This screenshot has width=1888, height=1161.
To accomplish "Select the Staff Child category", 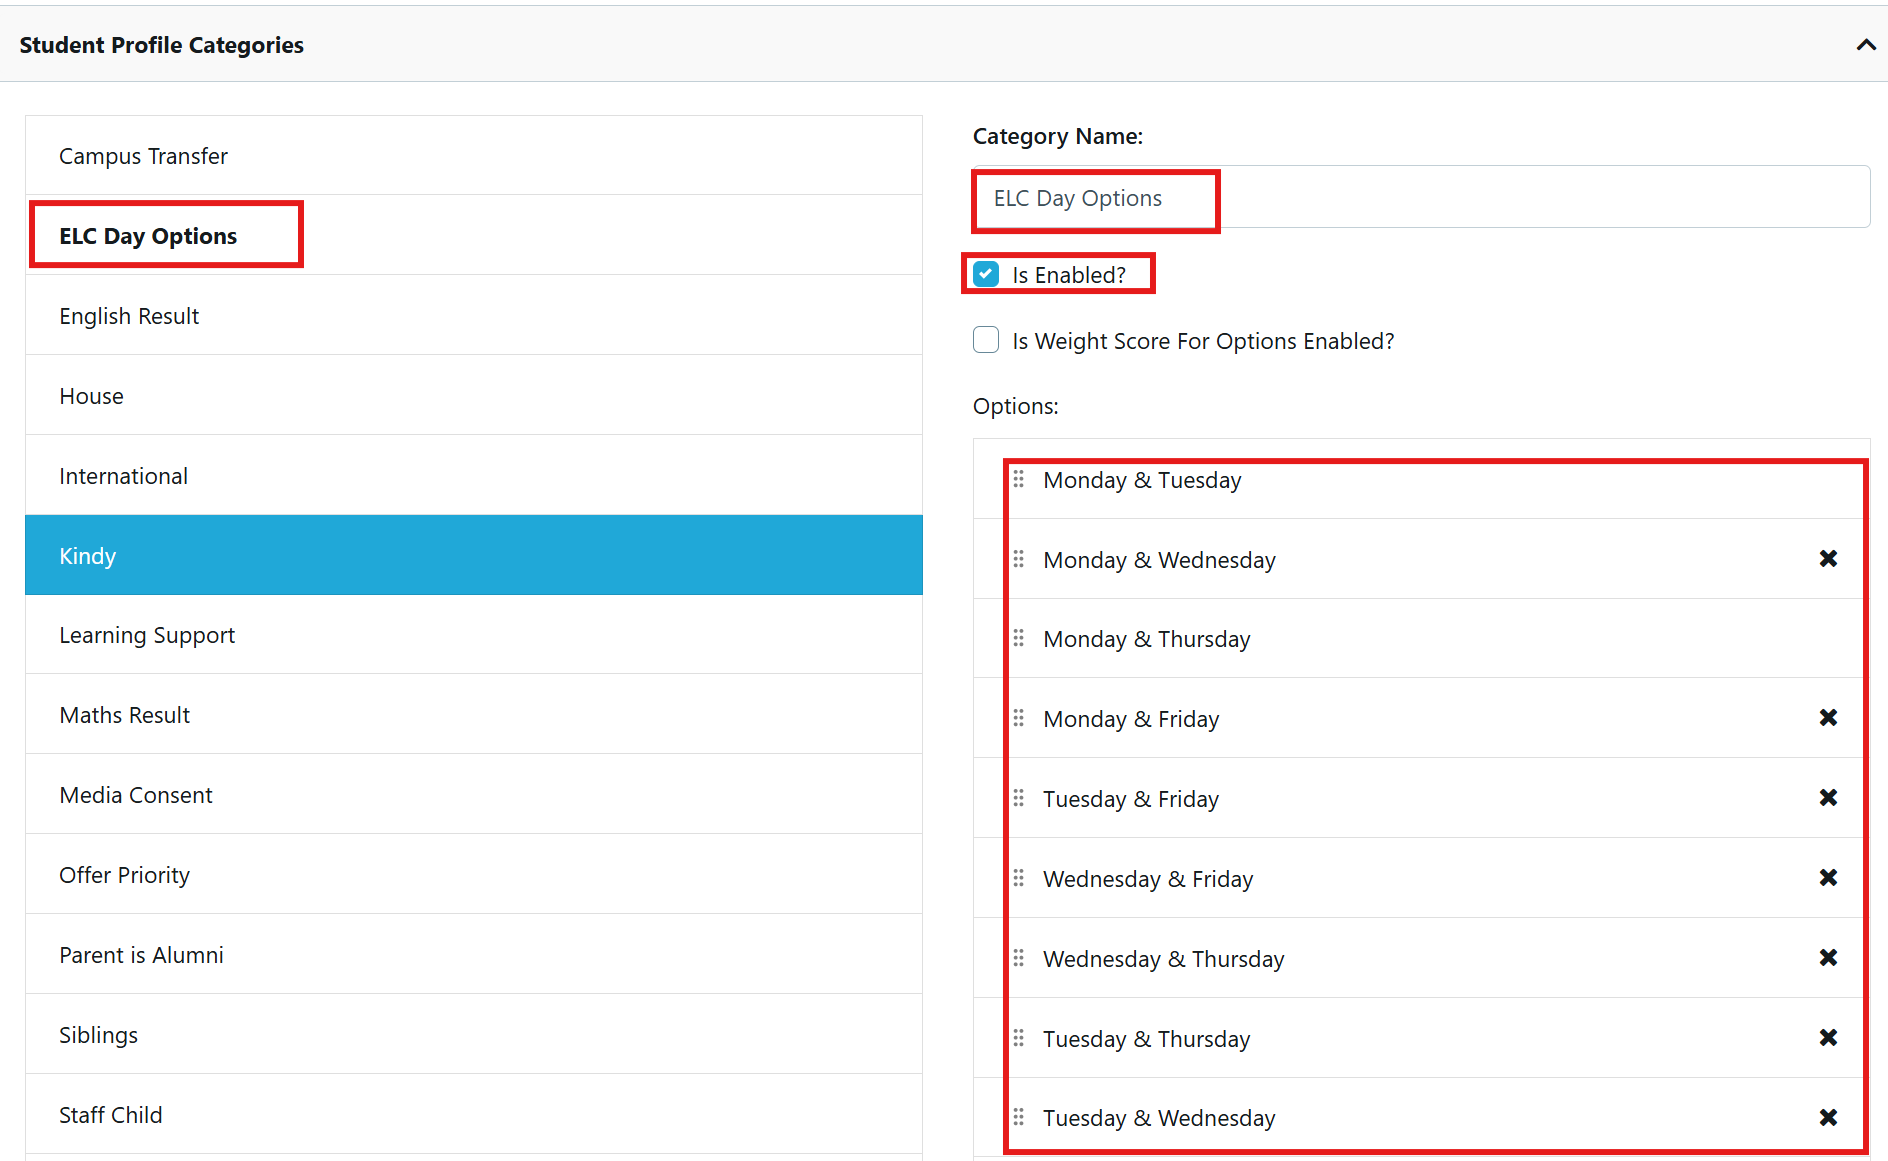I will pyautogui.click(x=110, y=1116).
